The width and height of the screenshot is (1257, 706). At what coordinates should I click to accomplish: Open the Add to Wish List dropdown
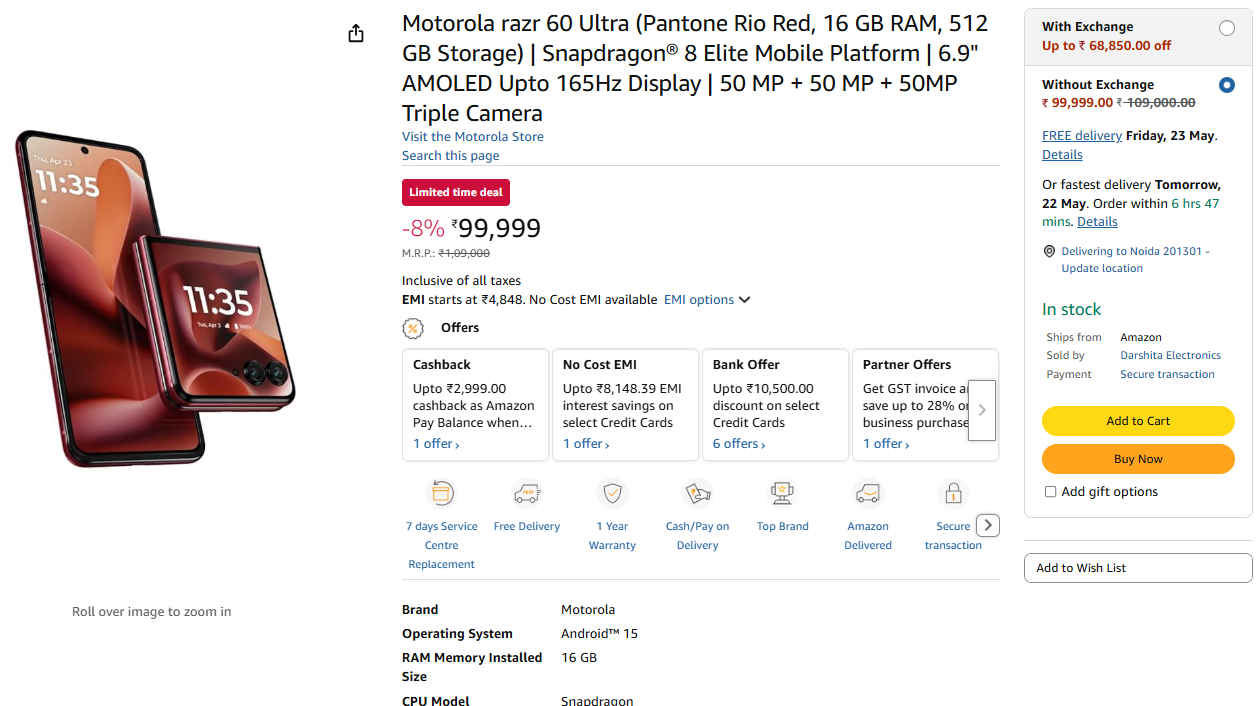coord(1138,568)
